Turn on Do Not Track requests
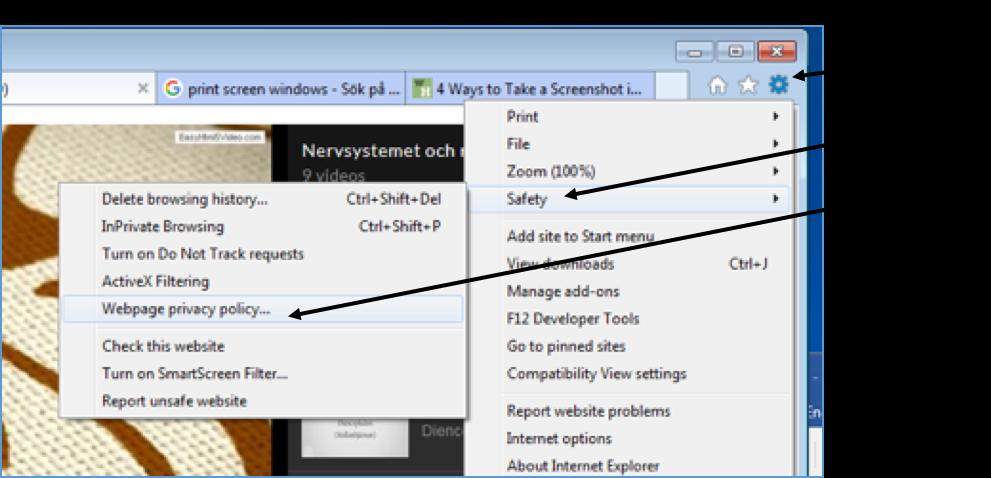Viewport: 991px width, 478px height. pyautogui.click(x=263, y=254)
